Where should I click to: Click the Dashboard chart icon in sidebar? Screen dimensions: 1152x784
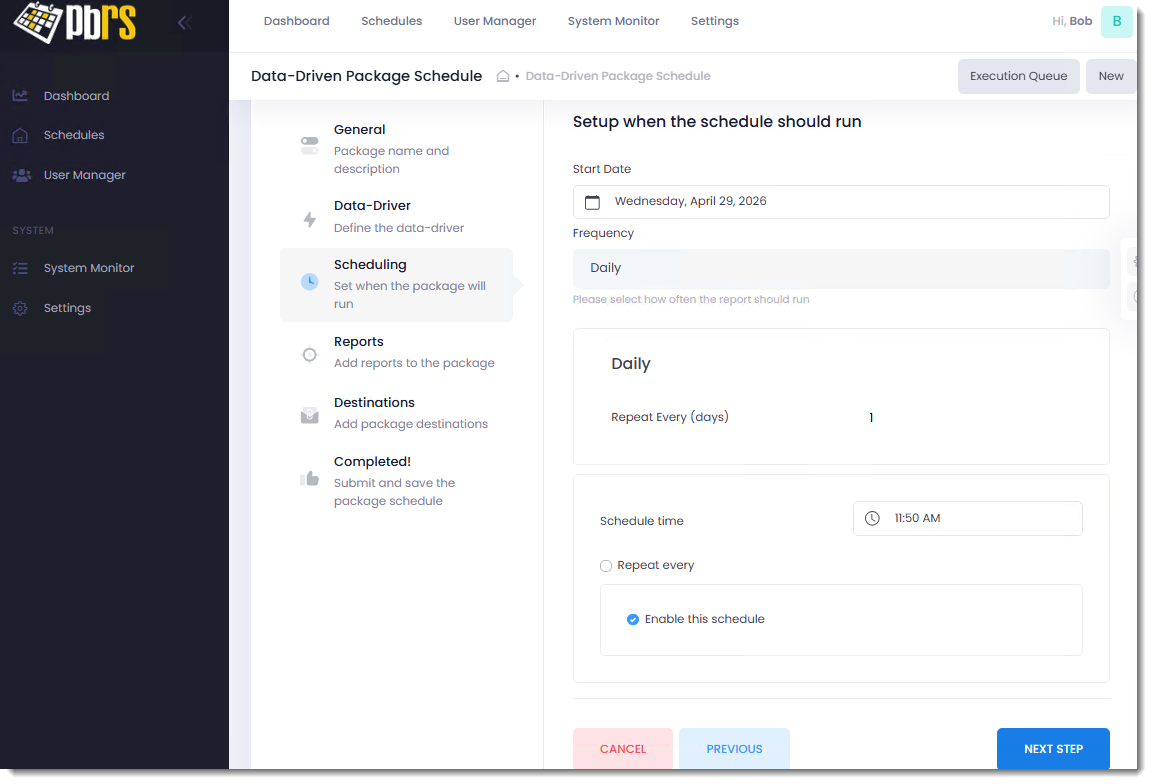pos(20,96)
